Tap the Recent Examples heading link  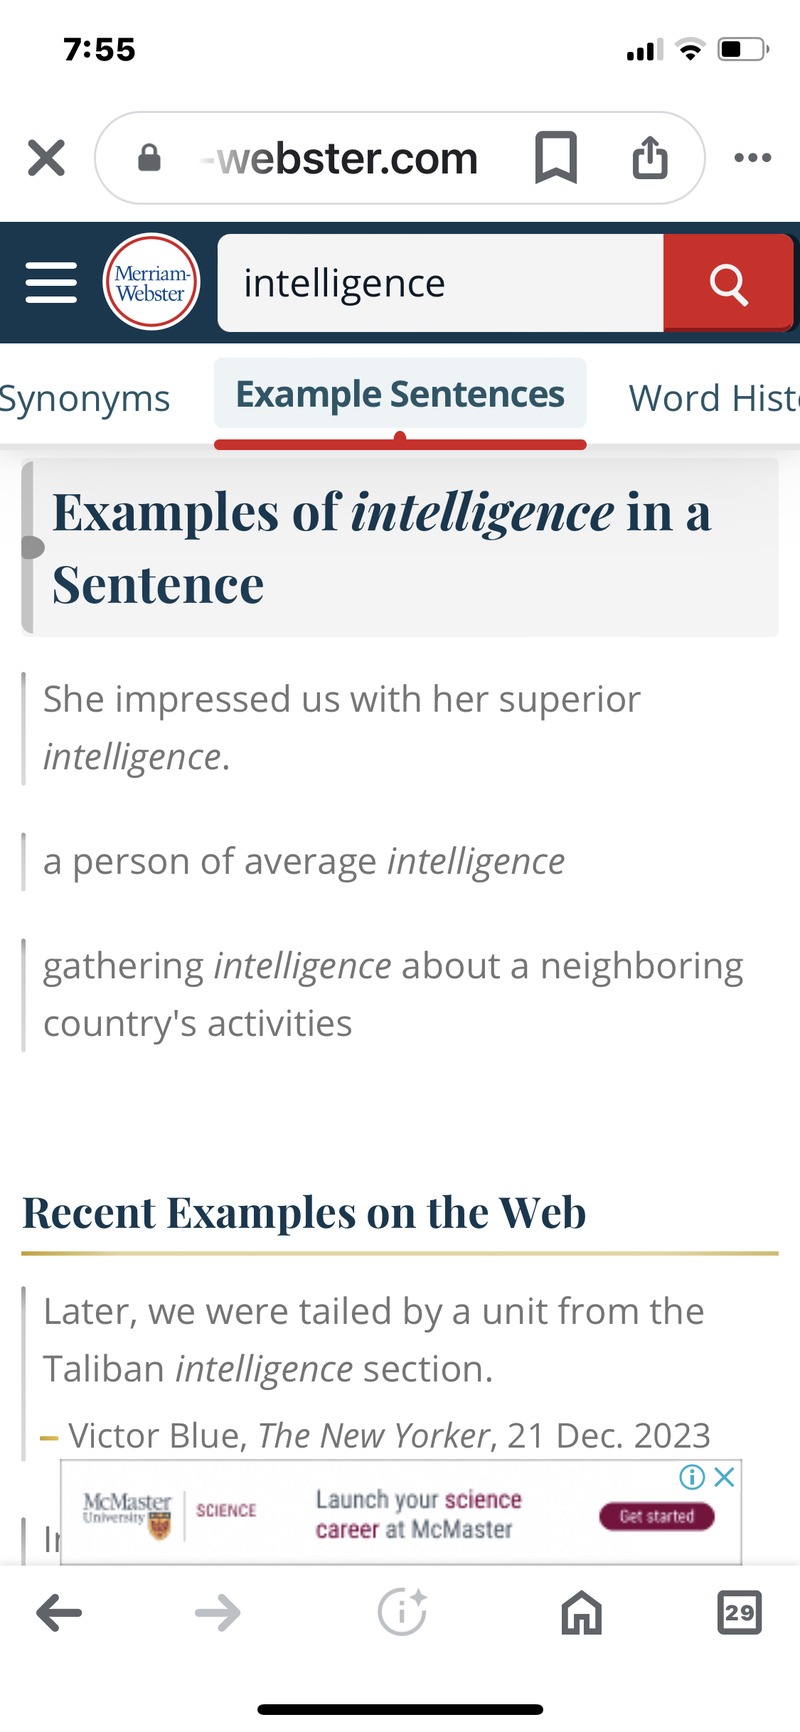tap(304, 1211)
